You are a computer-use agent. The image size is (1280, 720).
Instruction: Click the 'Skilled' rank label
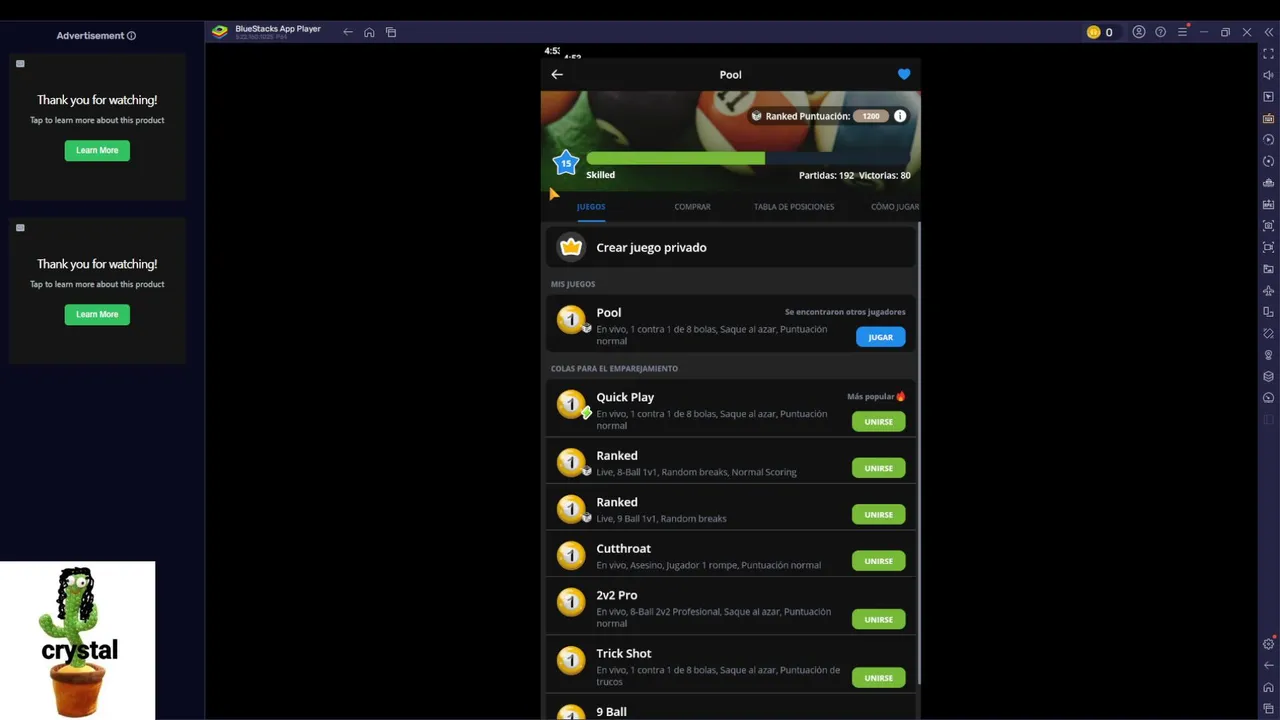[601, 175]
